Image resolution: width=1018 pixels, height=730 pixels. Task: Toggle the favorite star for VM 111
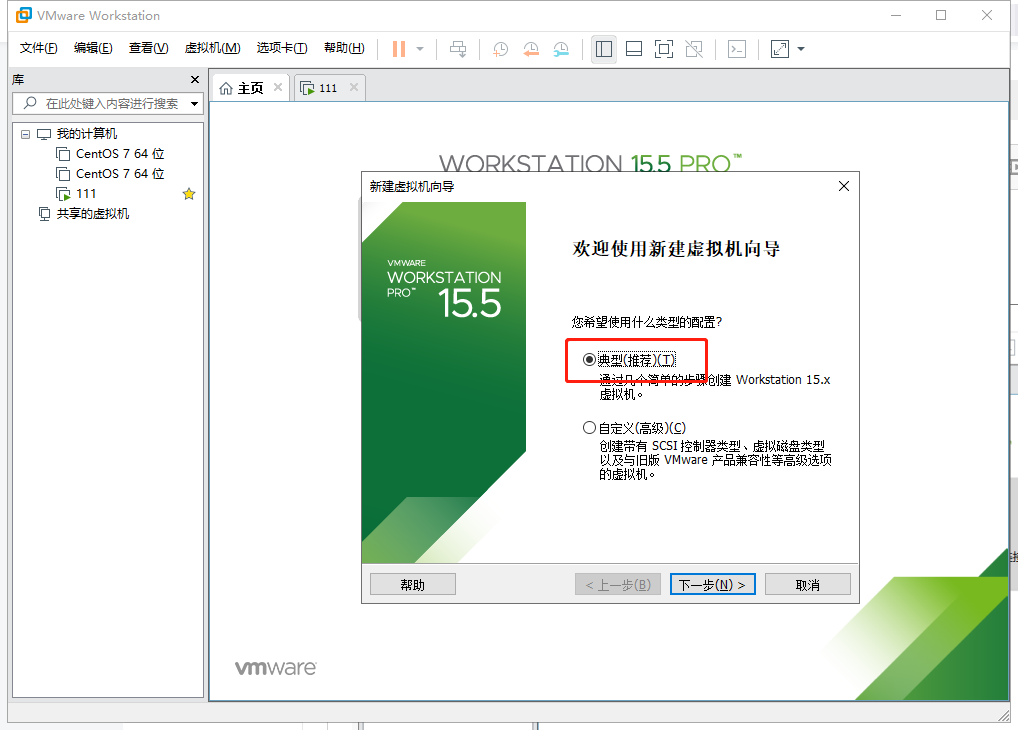click(189, 194)
